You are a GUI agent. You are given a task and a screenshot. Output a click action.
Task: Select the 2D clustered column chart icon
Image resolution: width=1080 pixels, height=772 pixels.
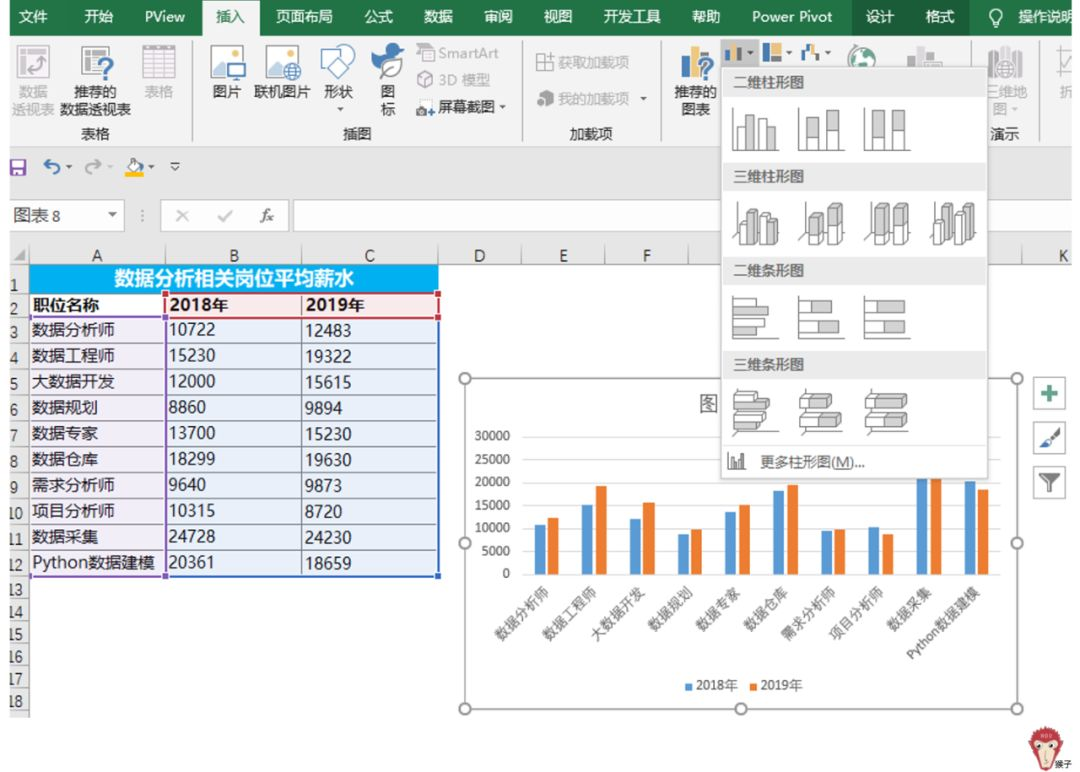click(x=755, y=129)
